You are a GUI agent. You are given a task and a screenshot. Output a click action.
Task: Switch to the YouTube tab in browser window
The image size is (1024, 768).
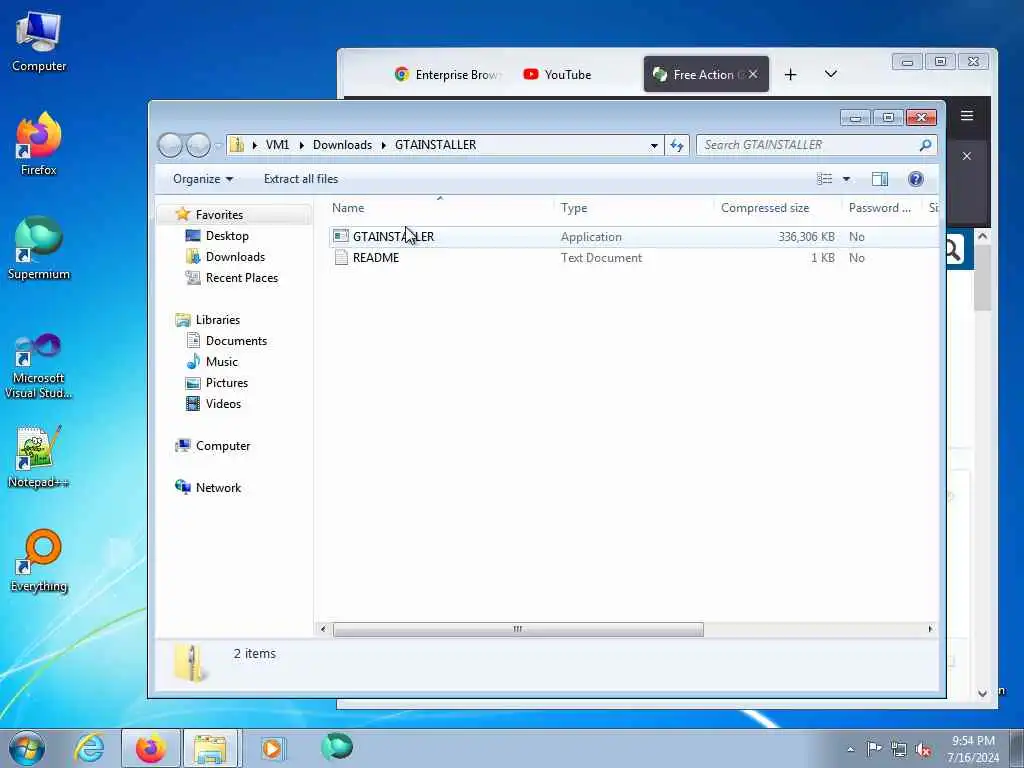pyautogui.click(x=558, y=74)
